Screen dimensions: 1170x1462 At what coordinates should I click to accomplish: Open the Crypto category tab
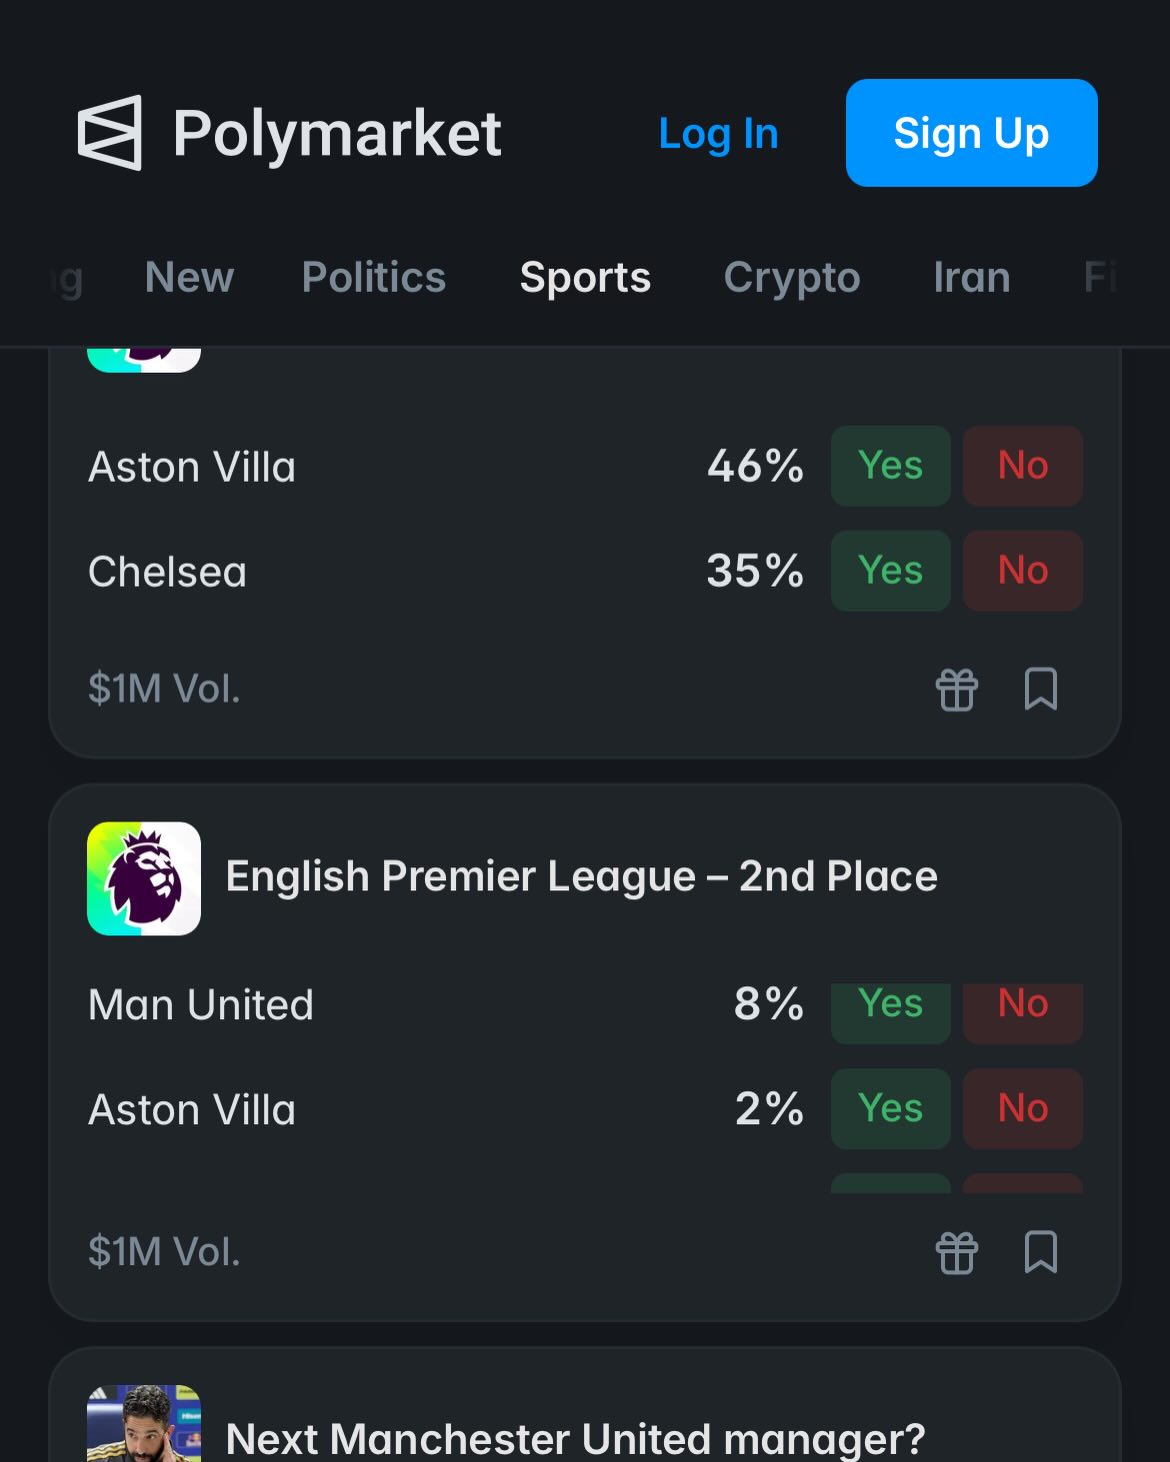pos(791,277)
